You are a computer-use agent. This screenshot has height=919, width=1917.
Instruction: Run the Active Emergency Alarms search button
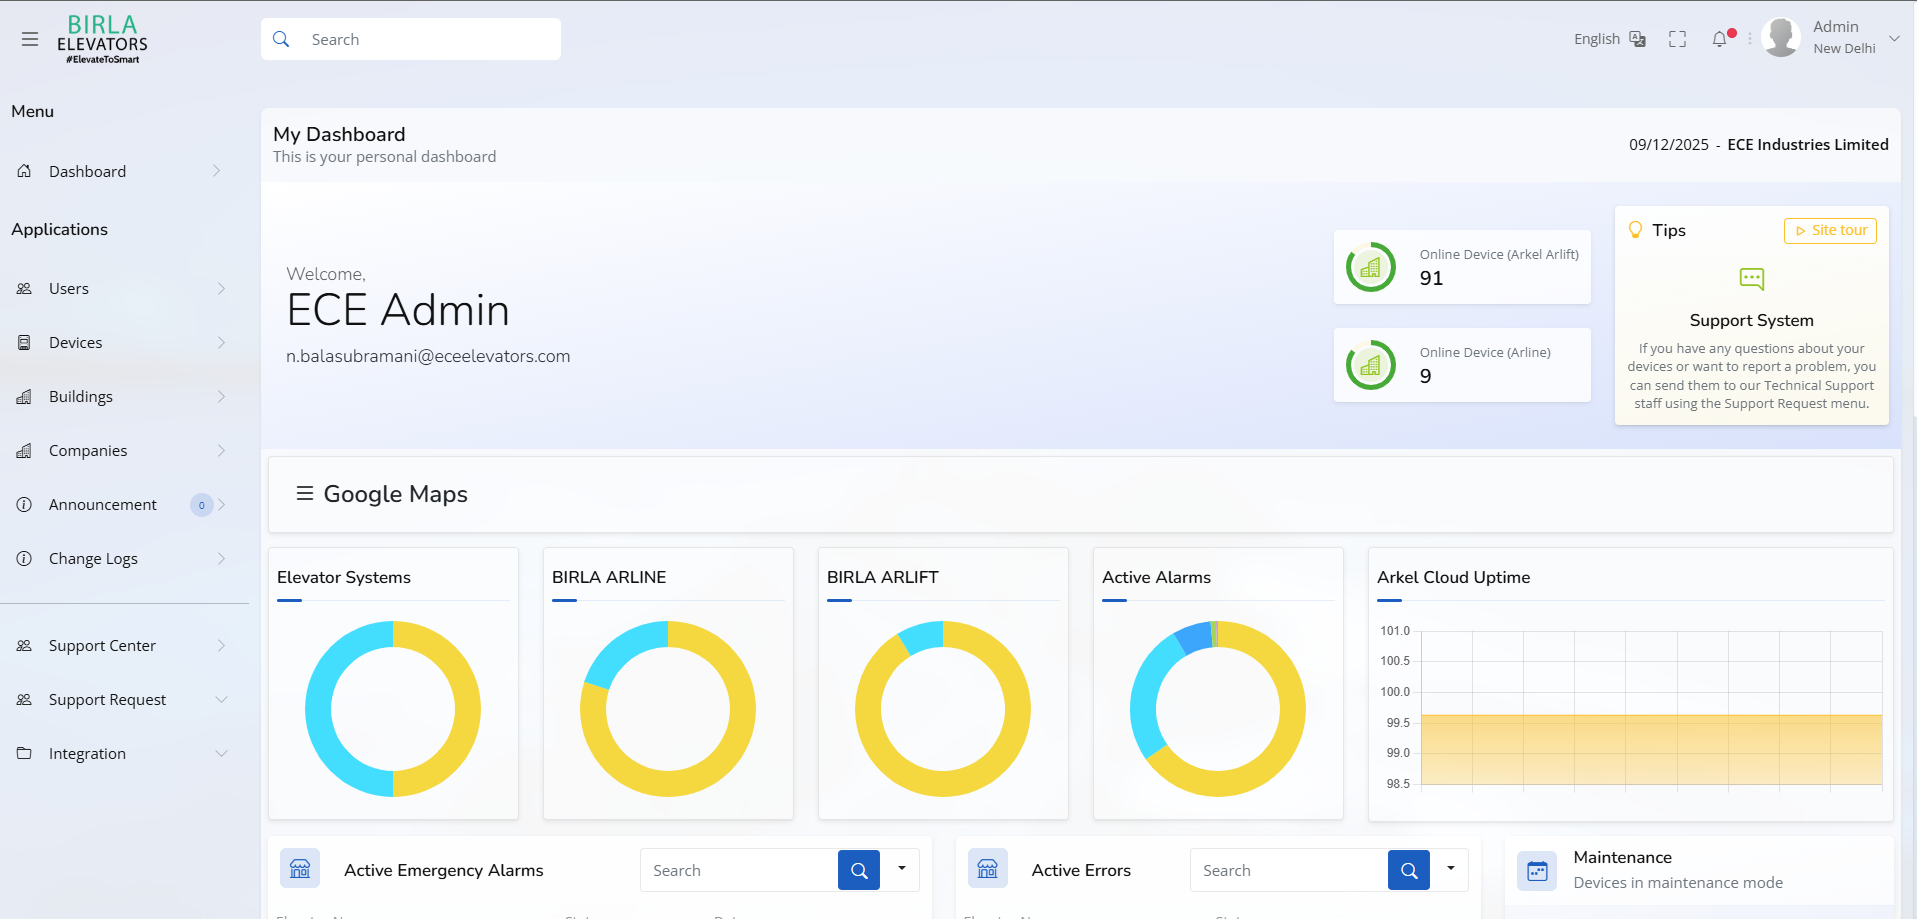point(859,870)
